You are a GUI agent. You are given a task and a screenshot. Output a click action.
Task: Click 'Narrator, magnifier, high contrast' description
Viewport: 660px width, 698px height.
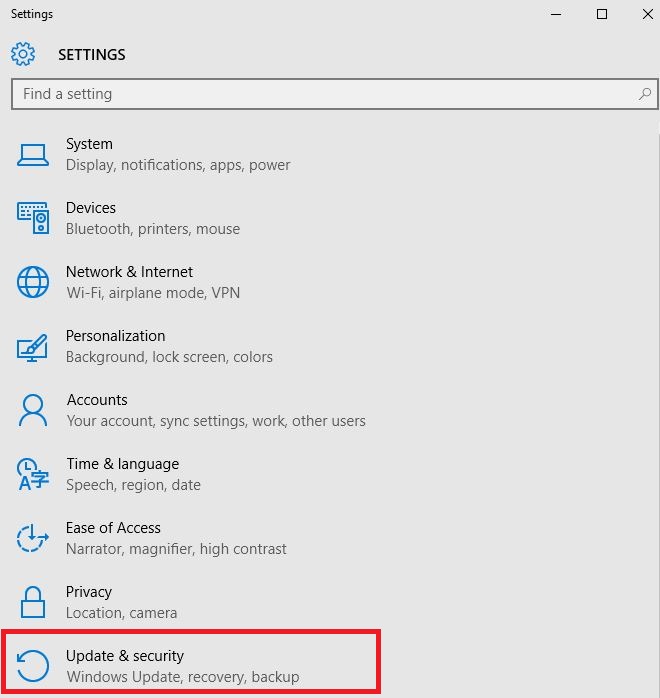pyautogui.click(x=176, y=549)
